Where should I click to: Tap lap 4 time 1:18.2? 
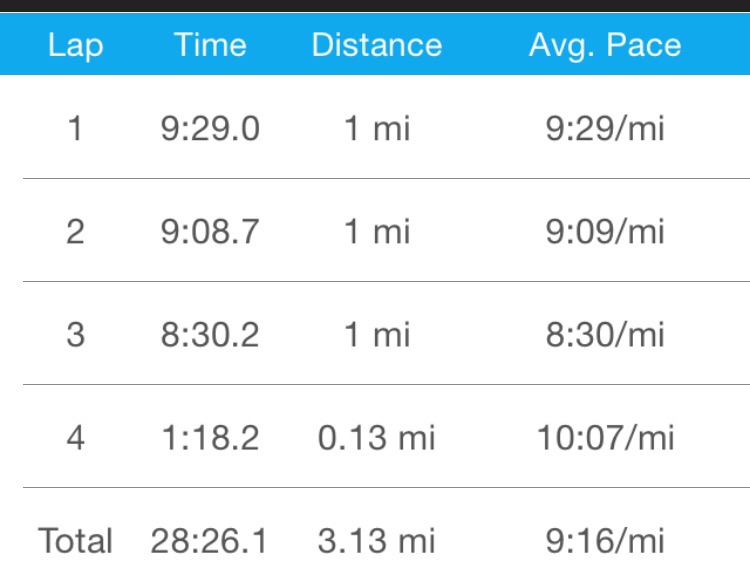[210, 438]
